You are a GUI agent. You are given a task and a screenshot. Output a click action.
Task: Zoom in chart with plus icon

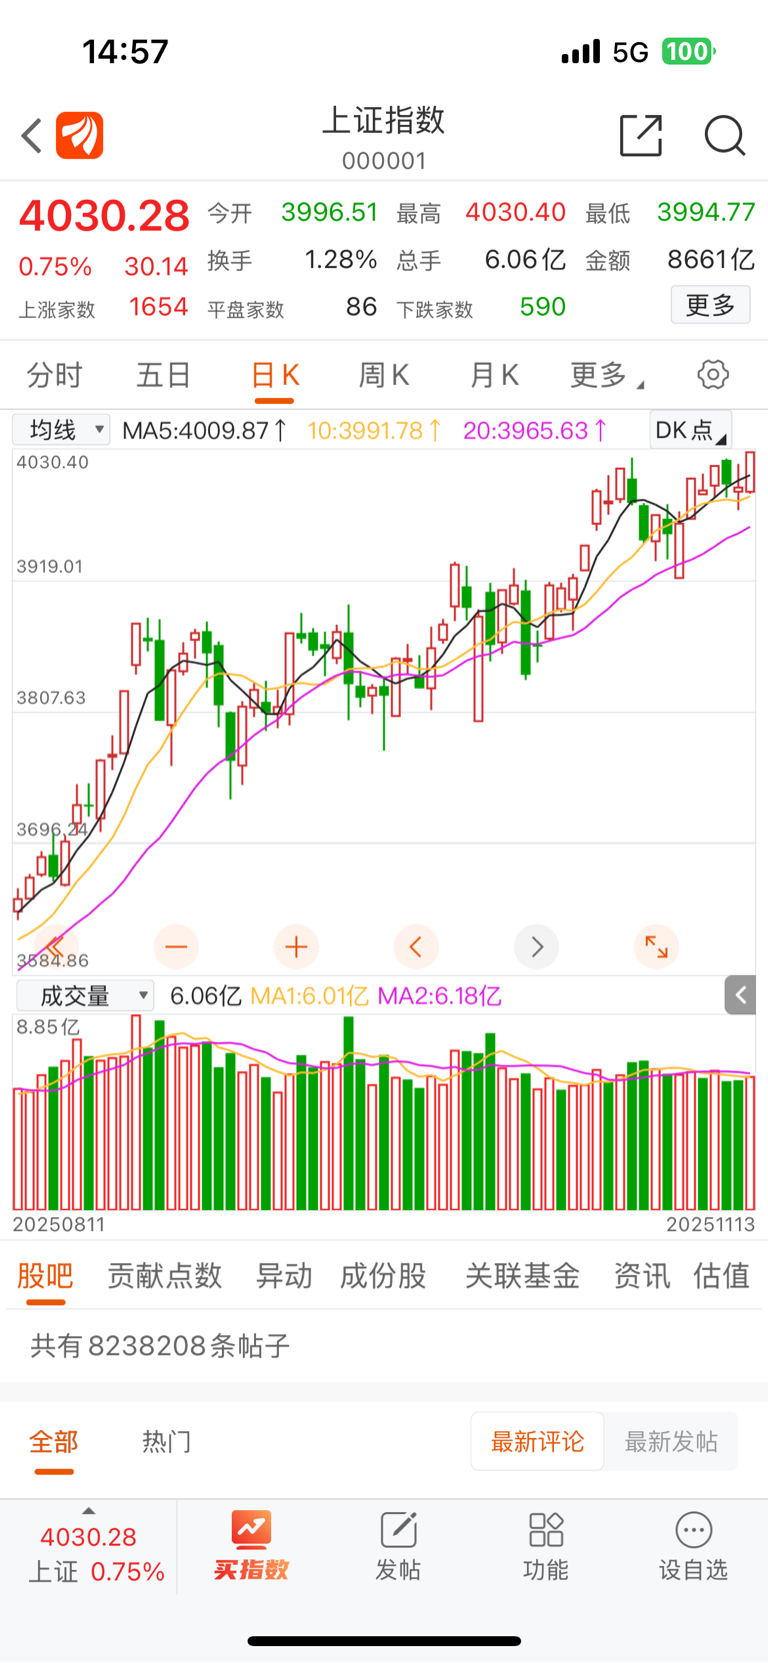pyautogui.click(x=296, y=946)
